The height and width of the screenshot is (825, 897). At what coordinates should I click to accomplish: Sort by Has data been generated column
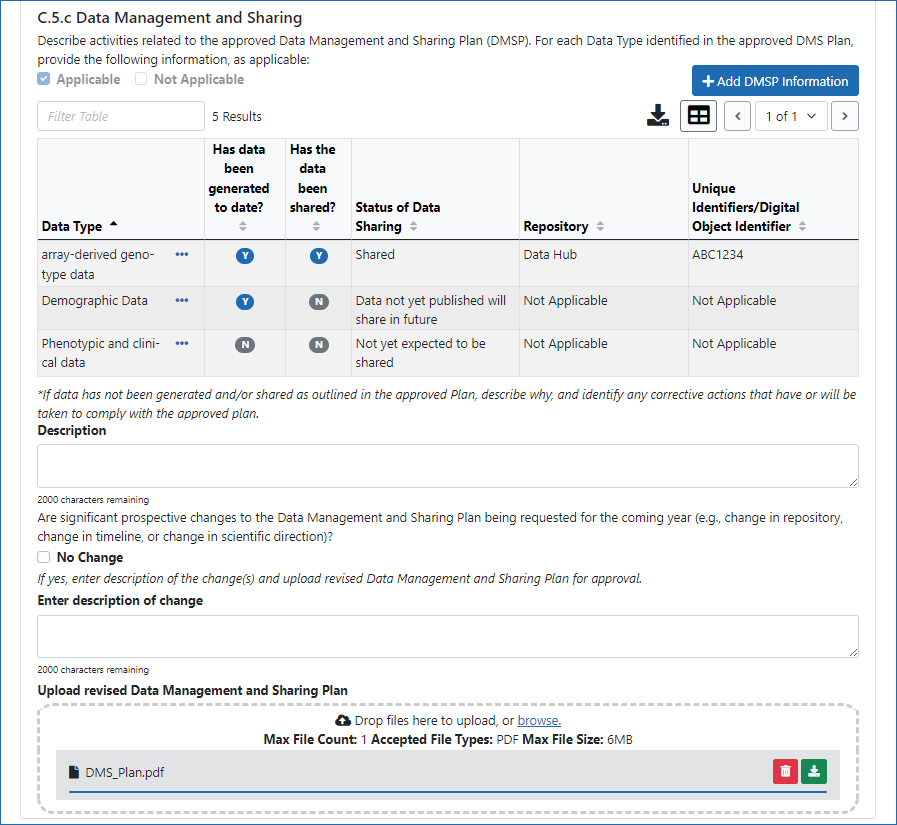point(243,226)
